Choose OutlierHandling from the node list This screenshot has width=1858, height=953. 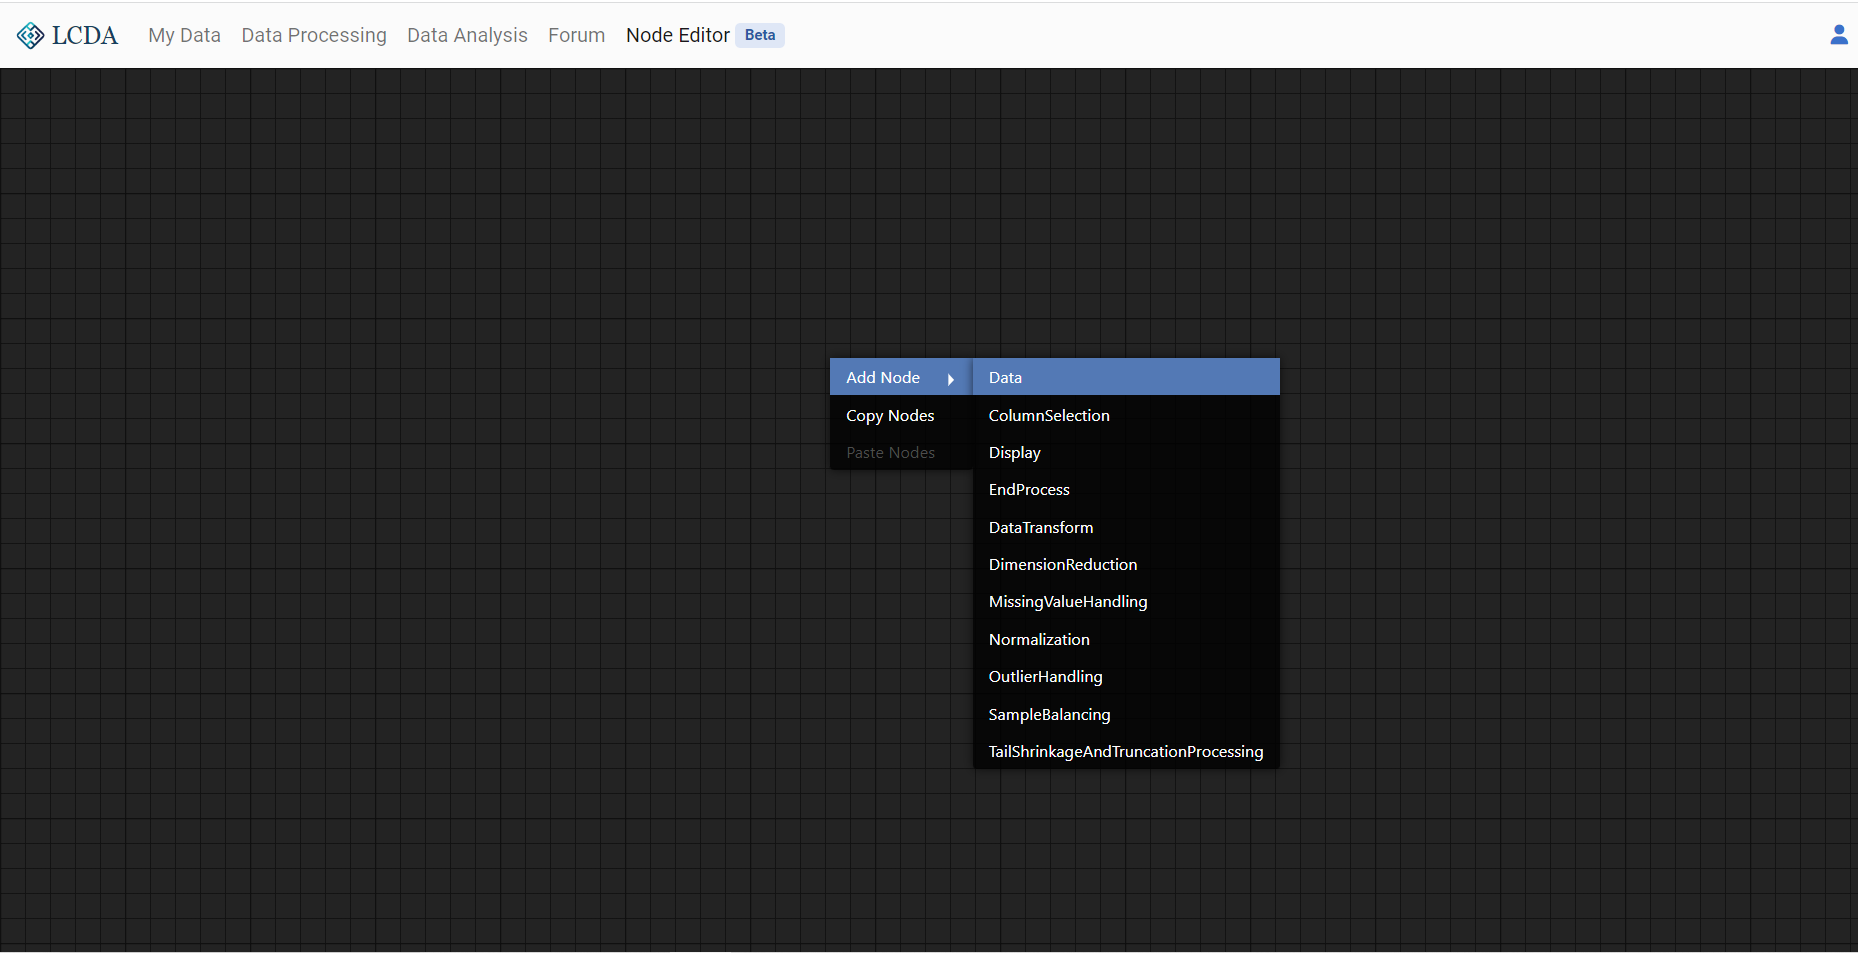1045,676
